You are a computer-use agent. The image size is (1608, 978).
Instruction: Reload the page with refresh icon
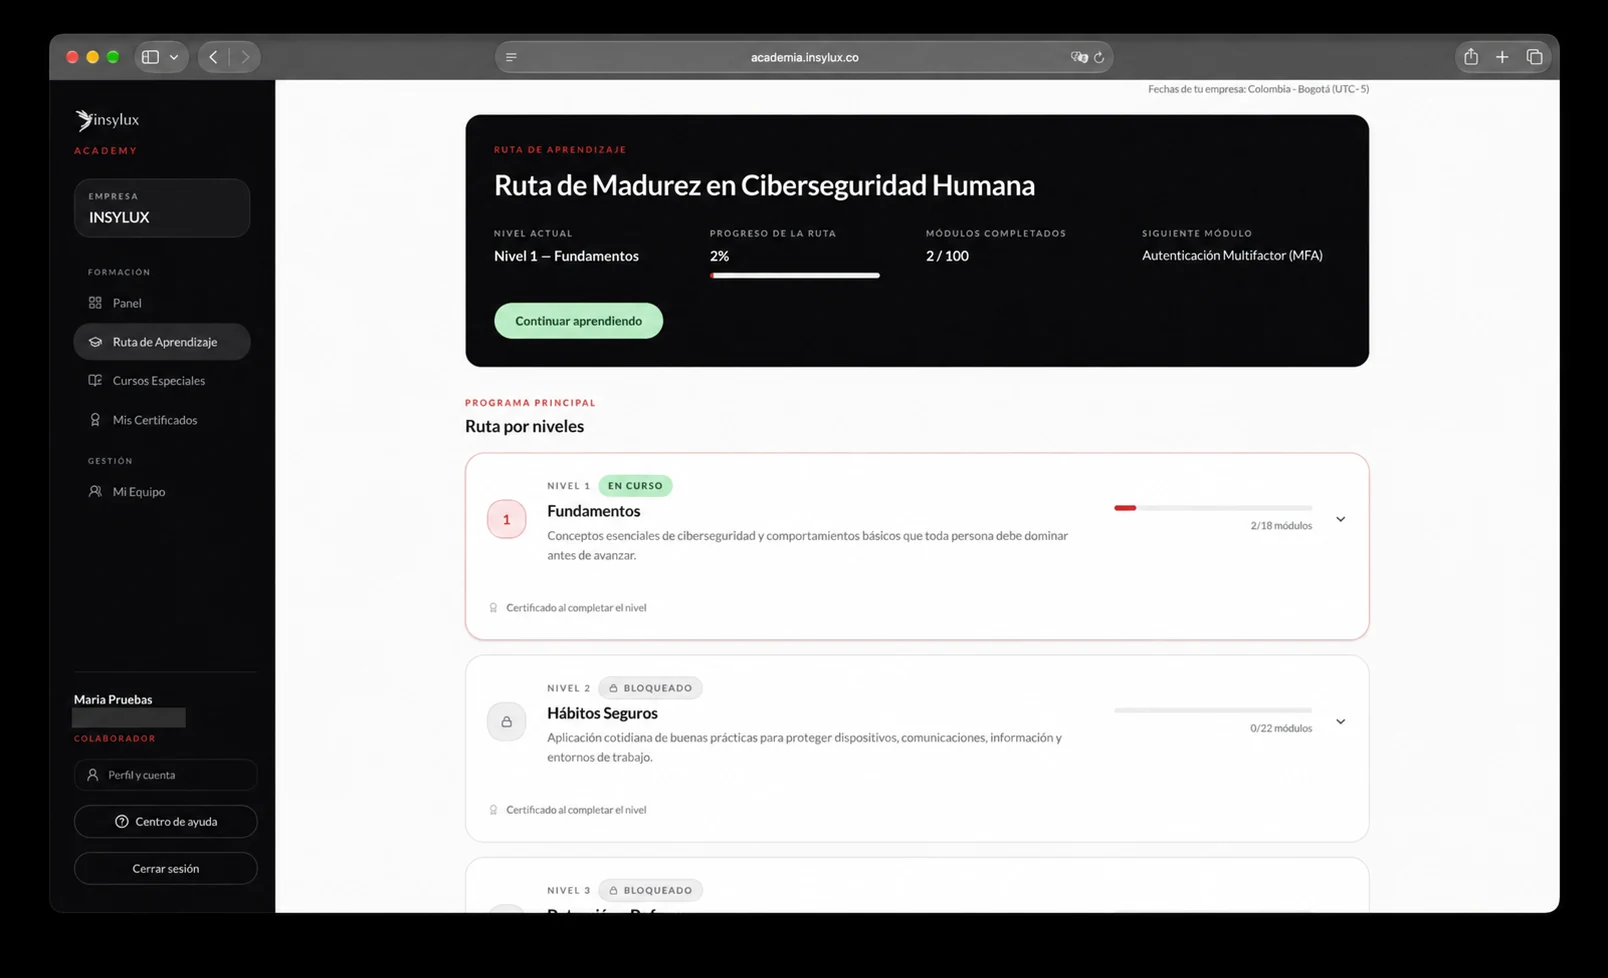pos(1098,57)
